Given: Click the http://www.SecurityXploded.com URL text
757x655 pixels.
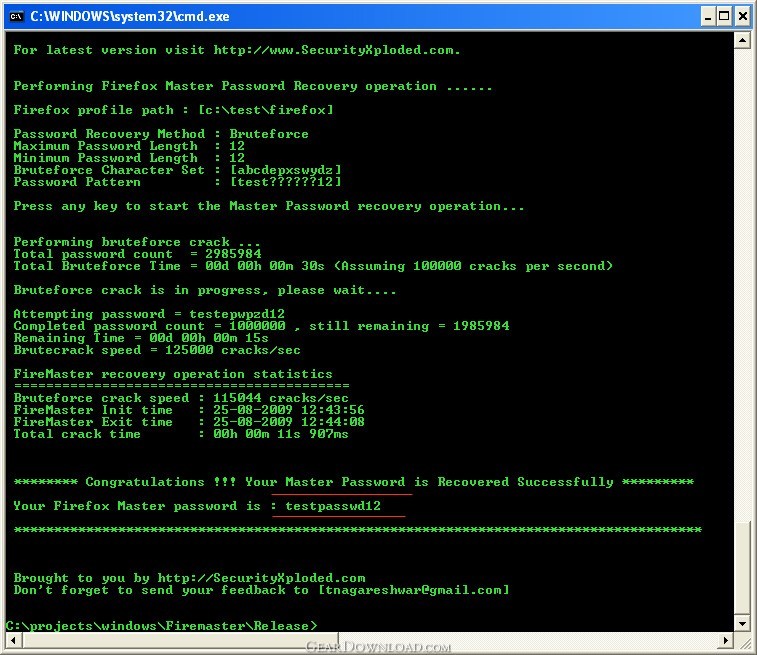Looking at the screenshot, I should coord(336,50).
